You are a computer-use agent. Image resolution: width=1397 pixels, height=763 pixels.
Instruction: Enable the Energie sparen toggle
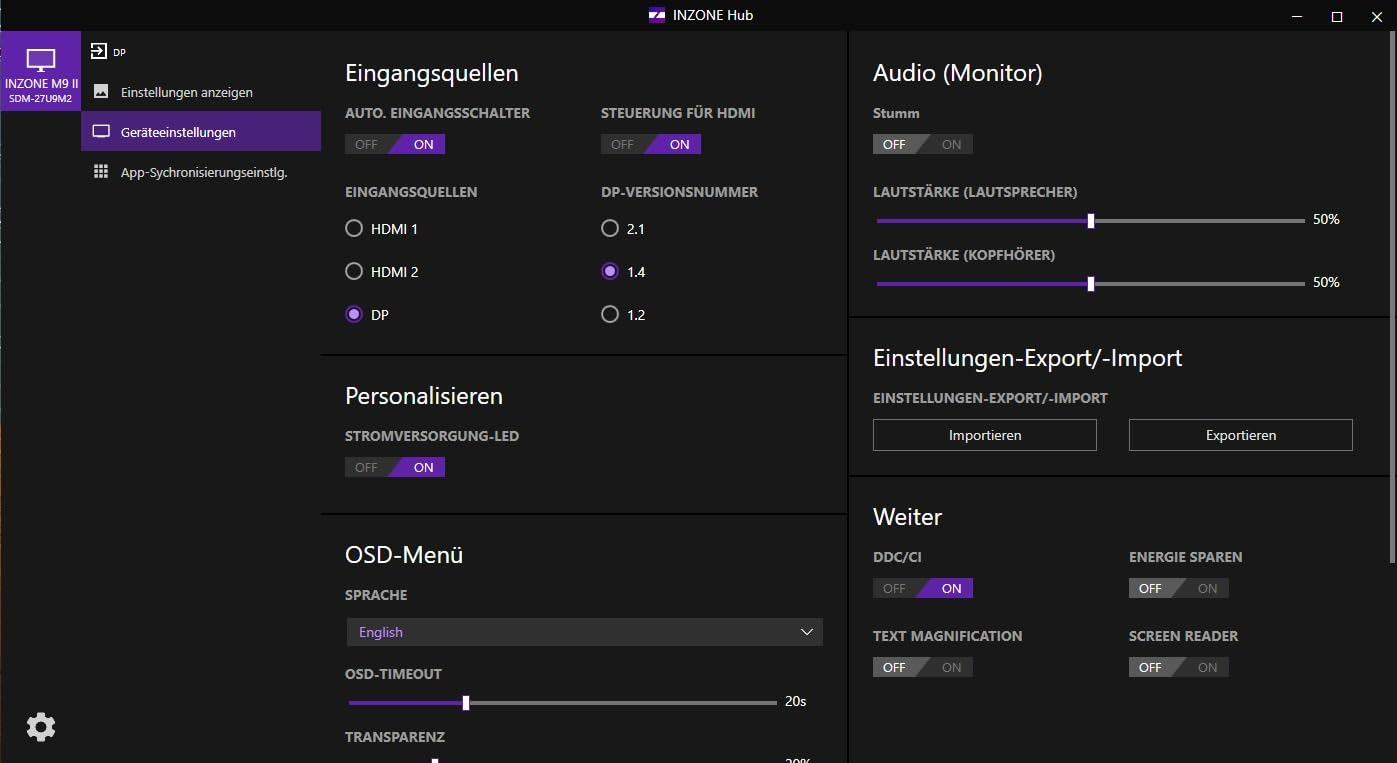coord(1179,588)
